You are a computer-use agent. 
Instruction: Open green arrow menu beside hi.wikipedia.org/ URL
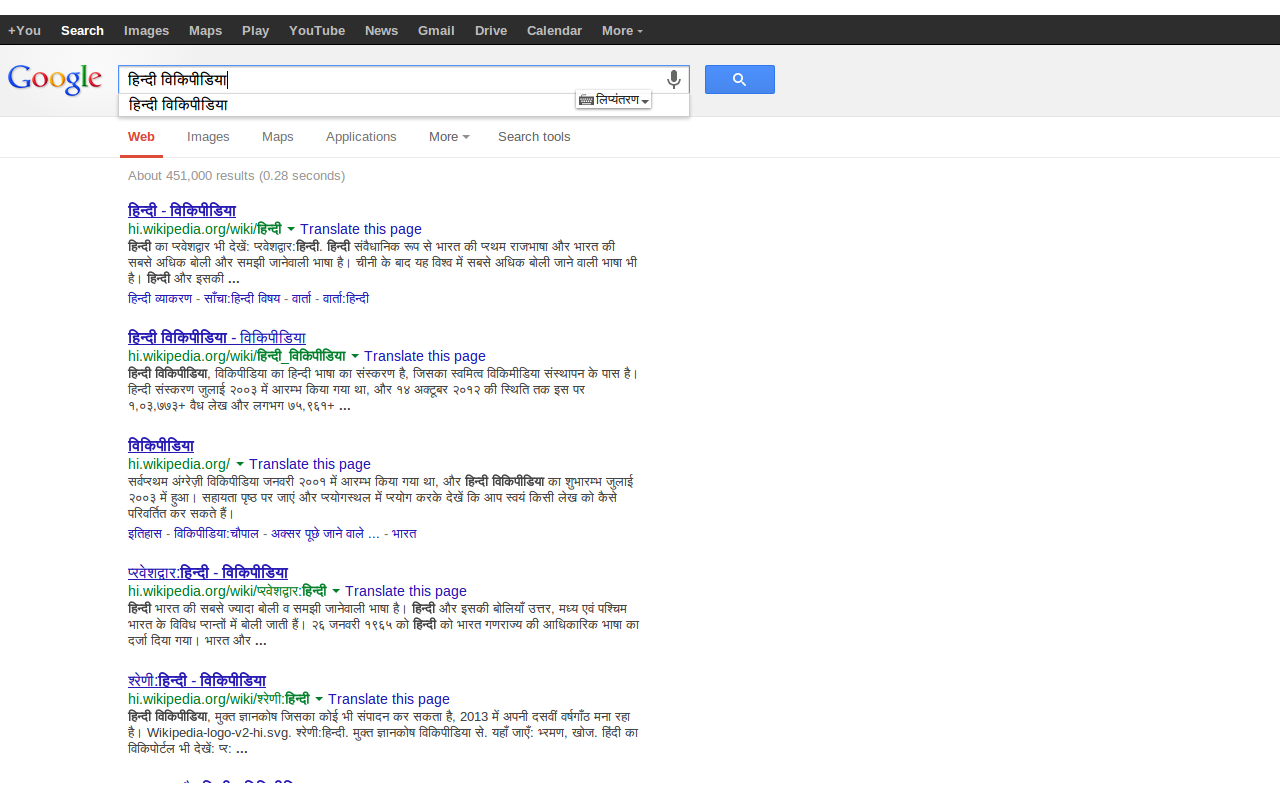pyautogui.click(x=240, y=464)
